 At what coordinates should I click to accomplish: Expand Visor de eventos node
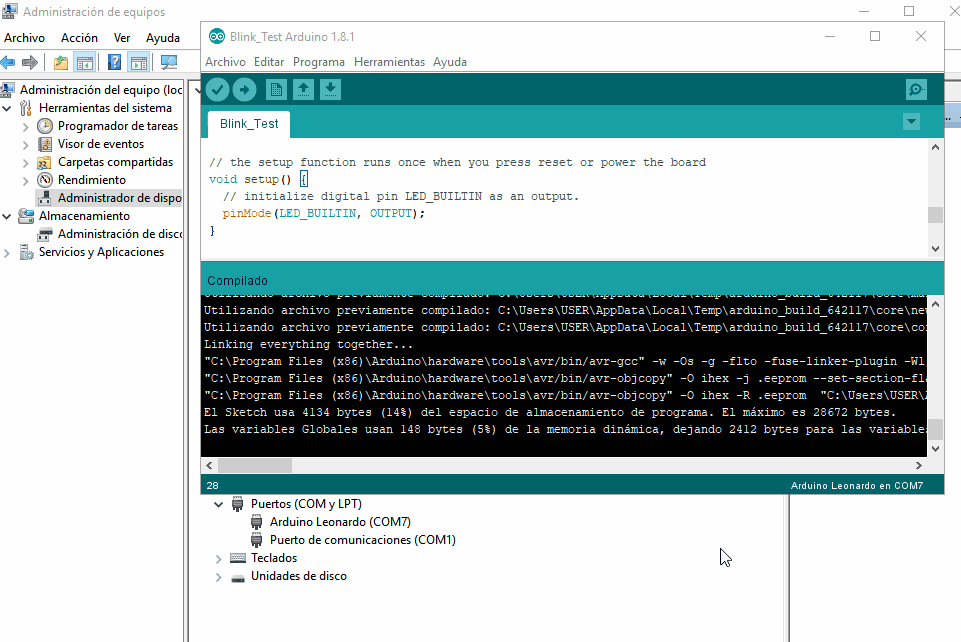(x=26, y=145)
